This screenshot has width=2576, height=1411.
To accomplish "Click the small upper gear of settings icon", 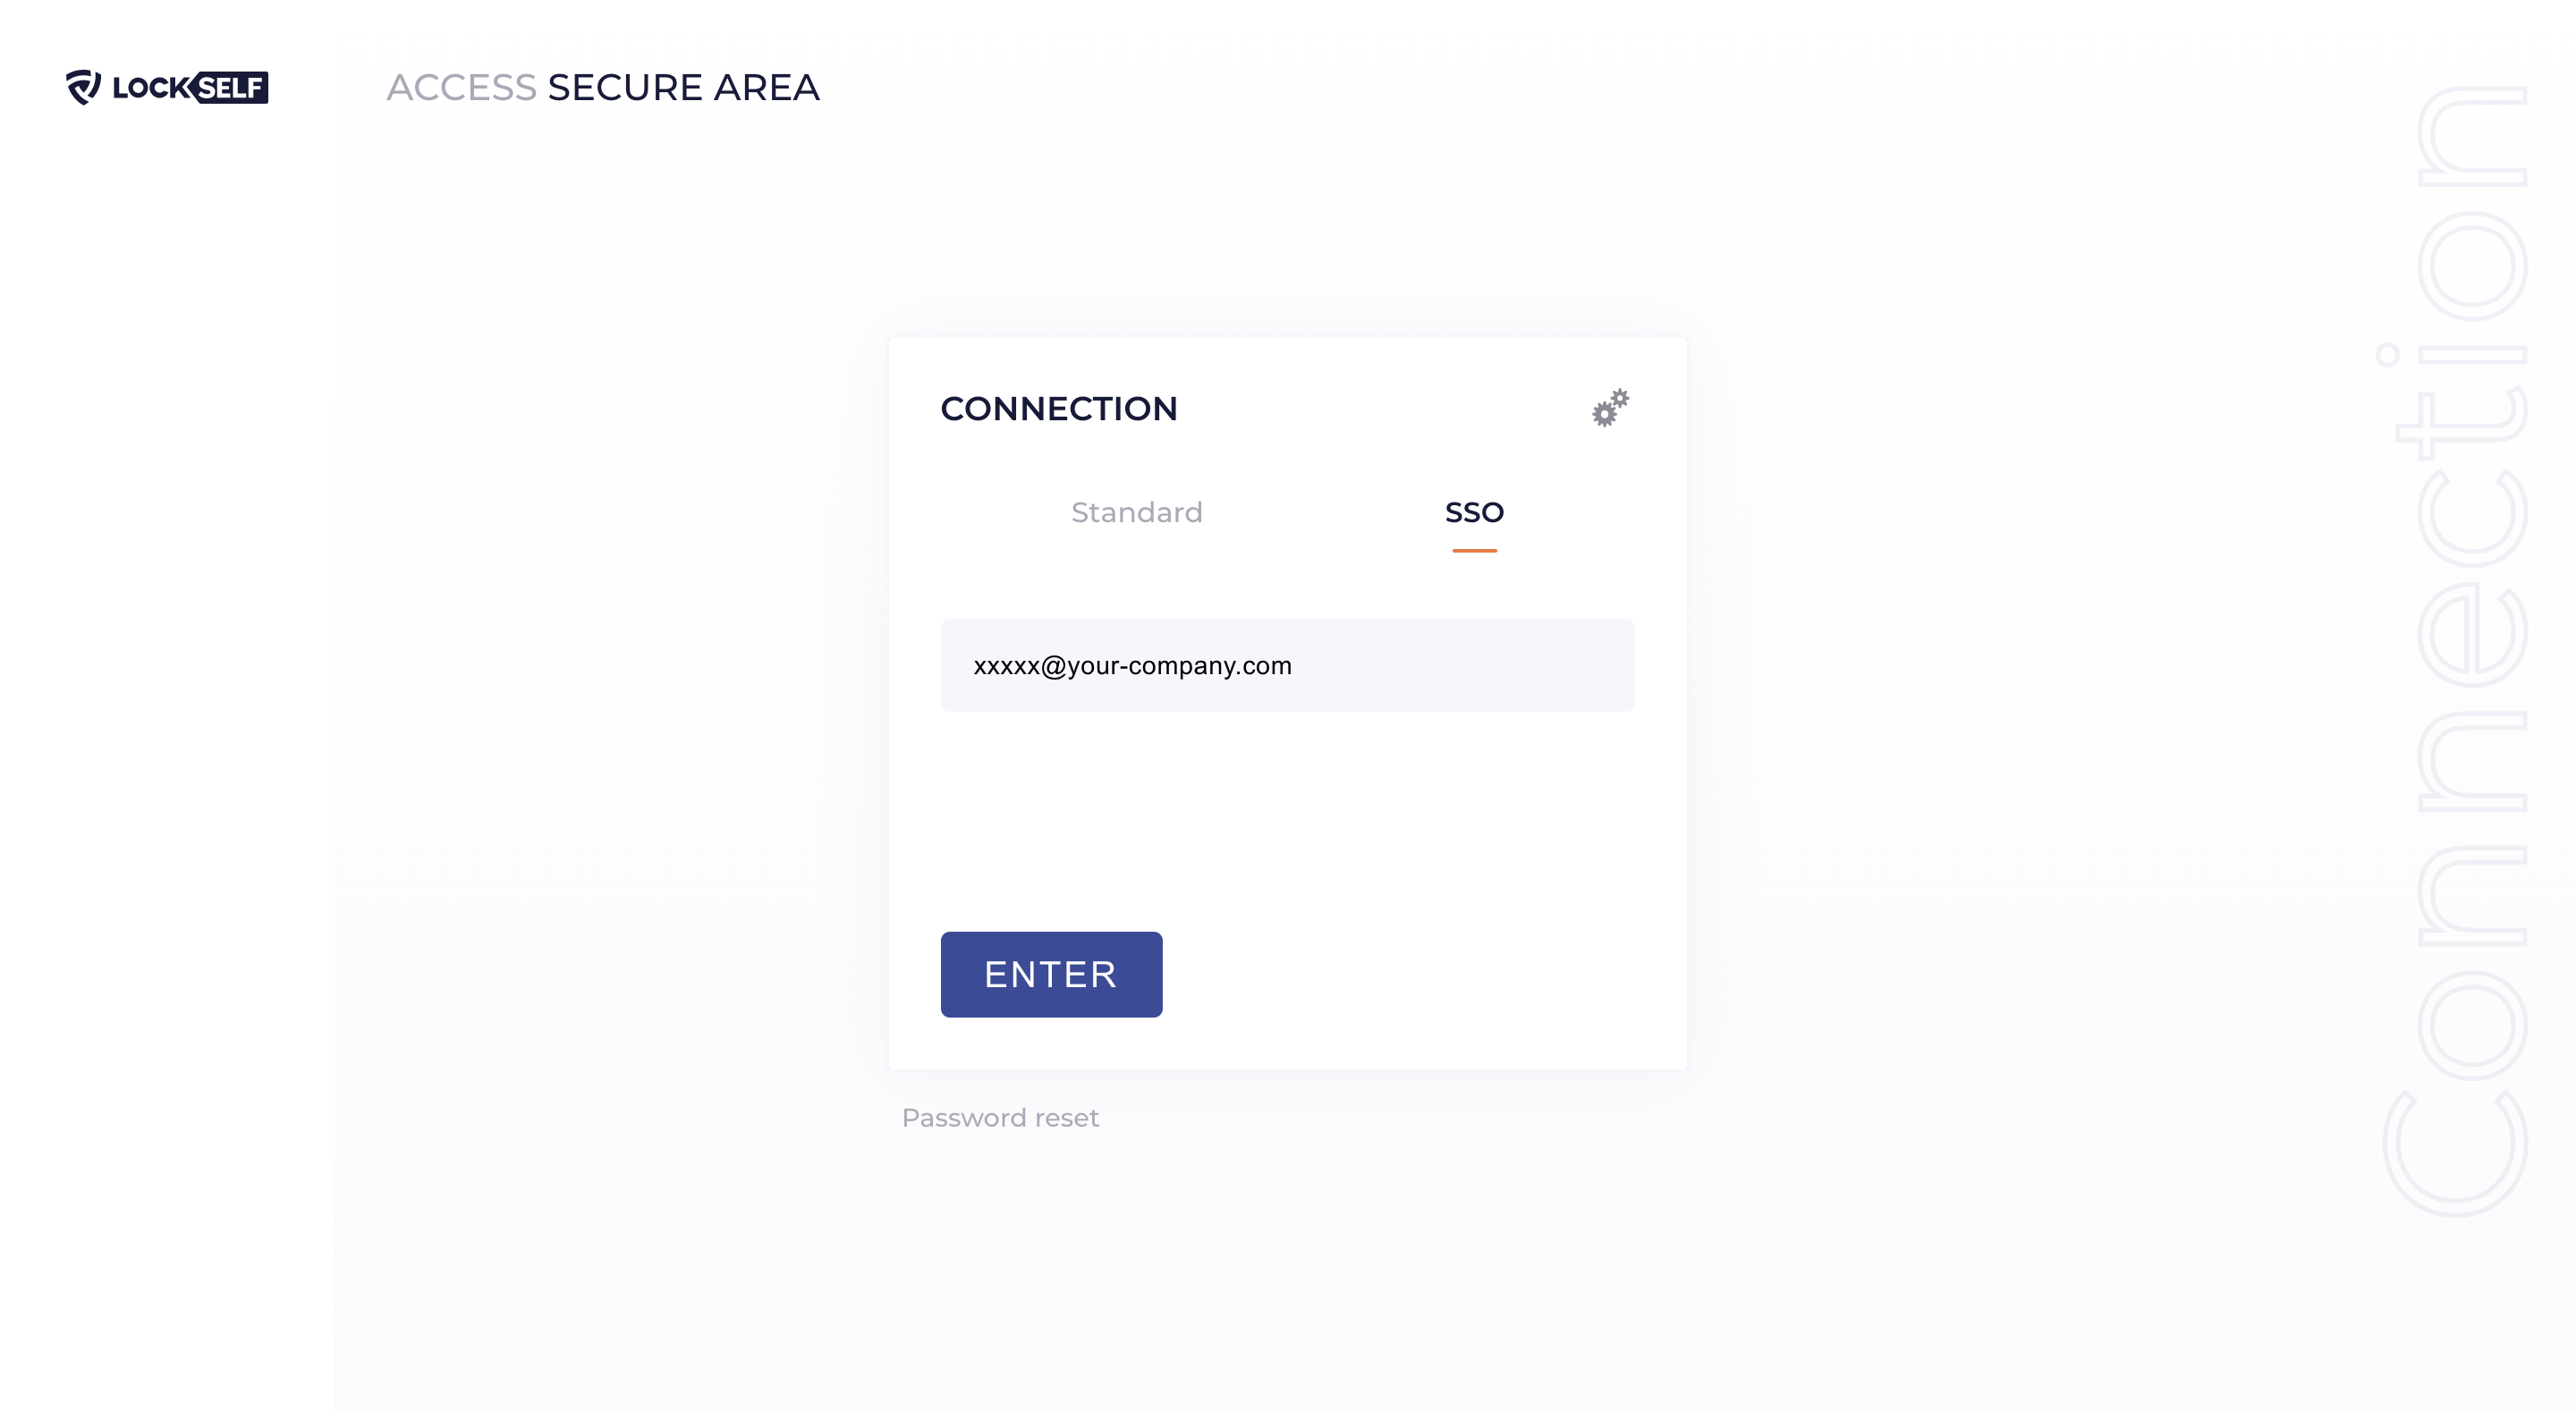I will 1620,398.
